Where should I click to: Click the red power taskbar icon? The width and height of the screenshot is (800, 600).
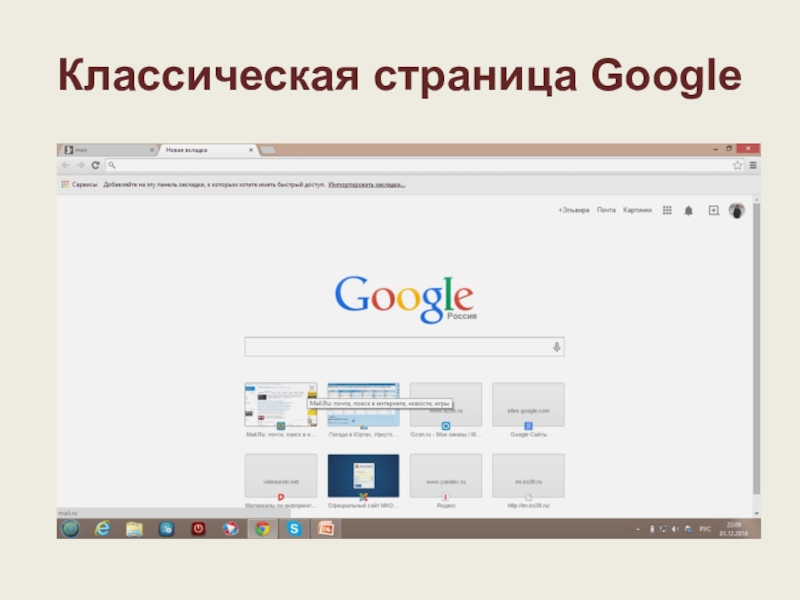point(198,529)
